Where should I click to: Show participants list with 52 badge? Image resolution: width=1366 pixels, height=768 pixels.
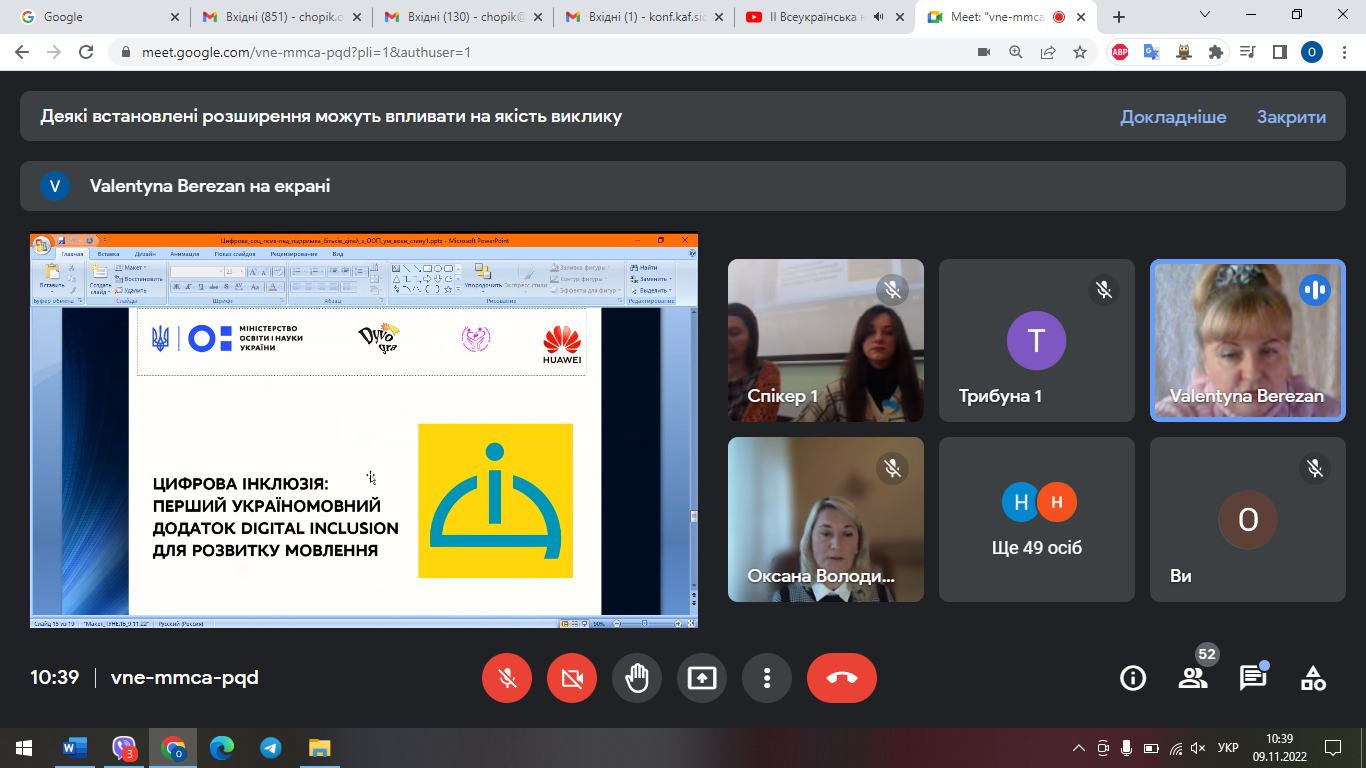(1193, 678)
